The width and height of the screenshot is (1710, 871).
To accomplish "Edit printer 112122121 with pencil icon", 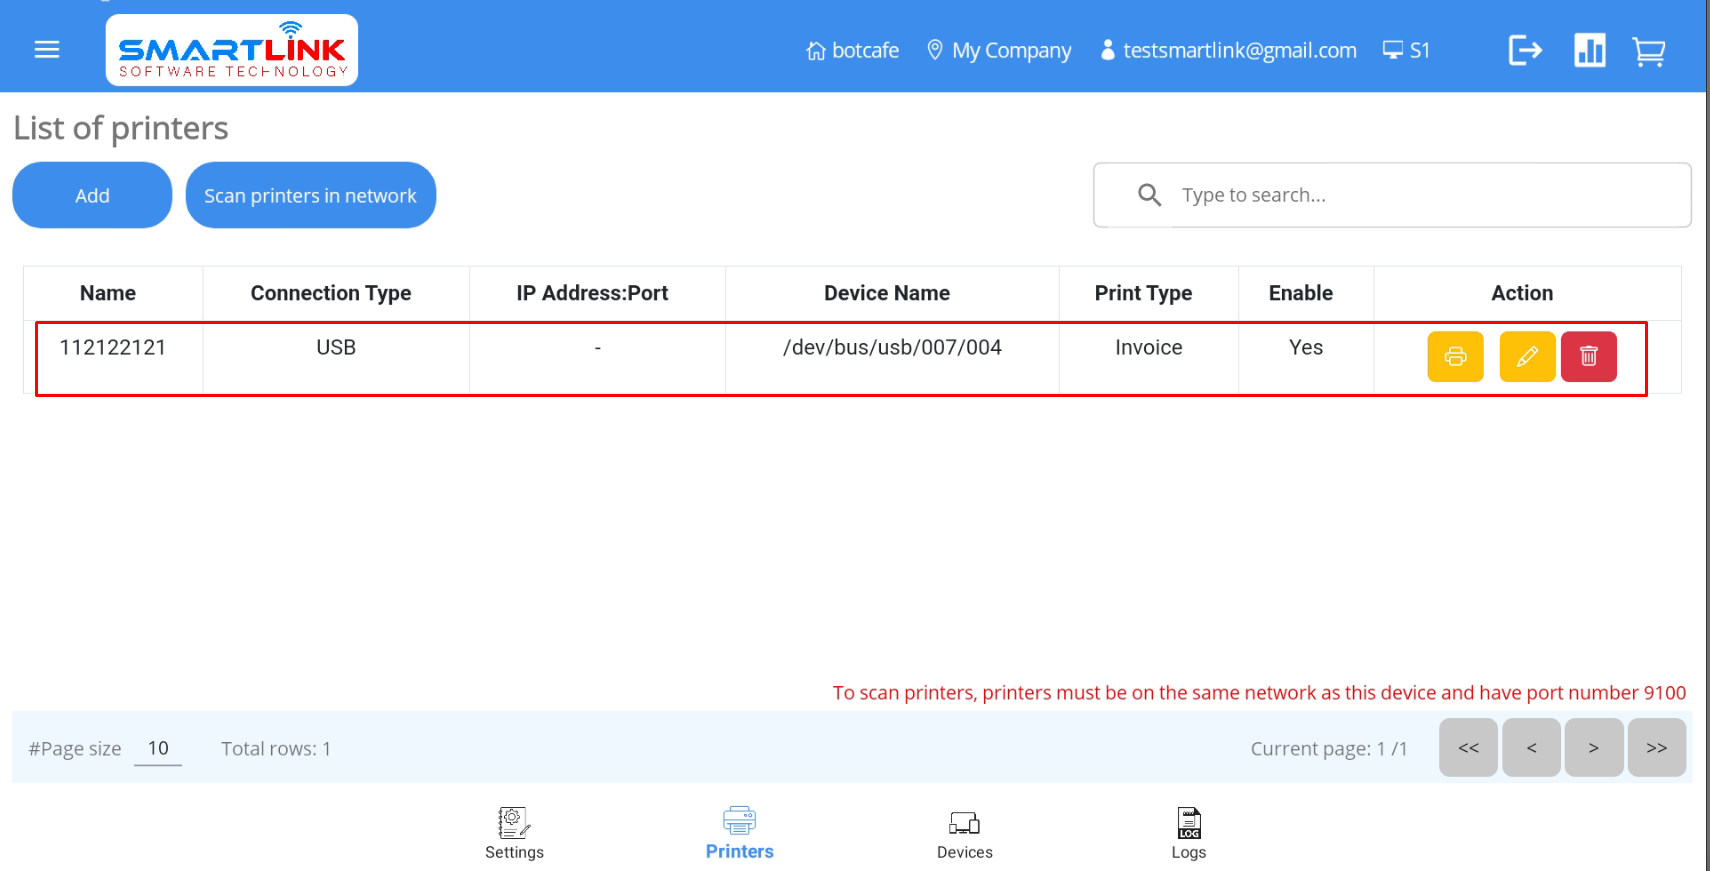I will point(1527,357).
